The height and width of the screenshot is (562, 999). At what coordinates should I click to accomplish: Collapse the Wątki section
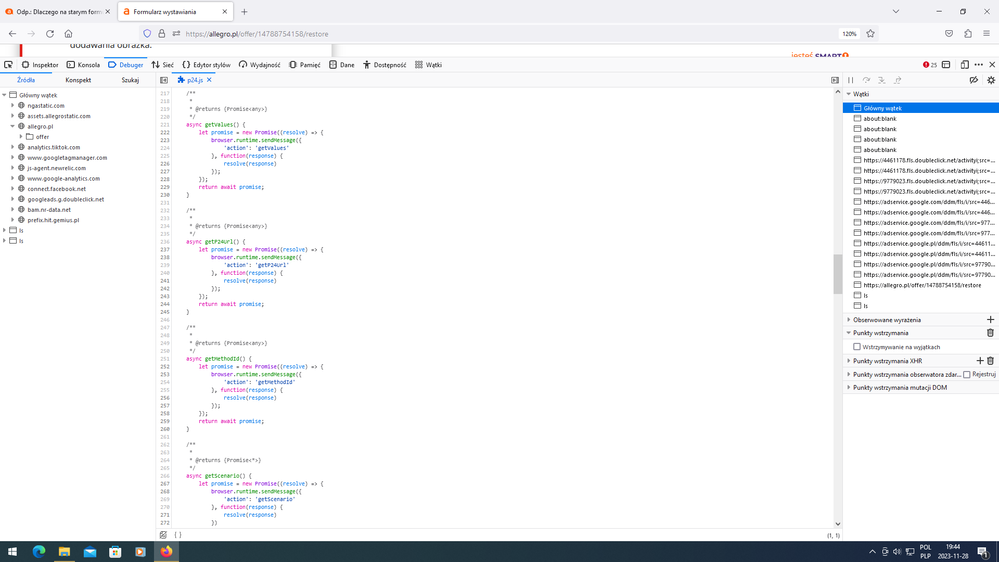tap(849, 94)
